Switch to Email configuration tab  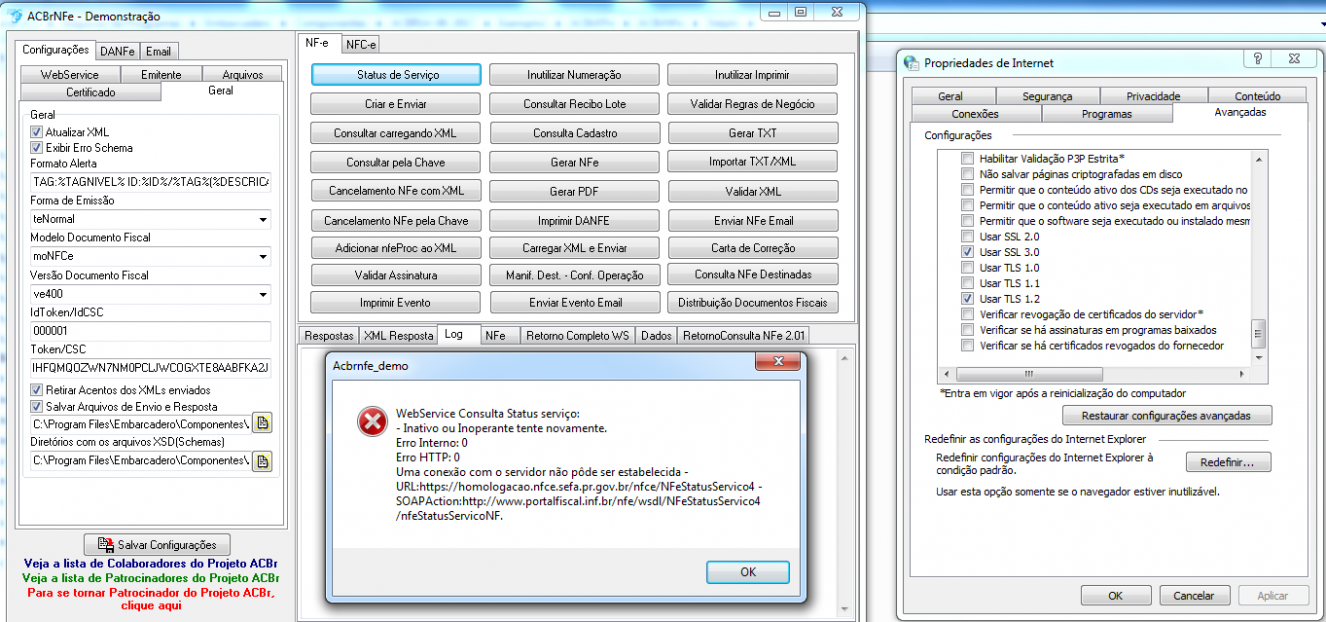tap(158, 51)
